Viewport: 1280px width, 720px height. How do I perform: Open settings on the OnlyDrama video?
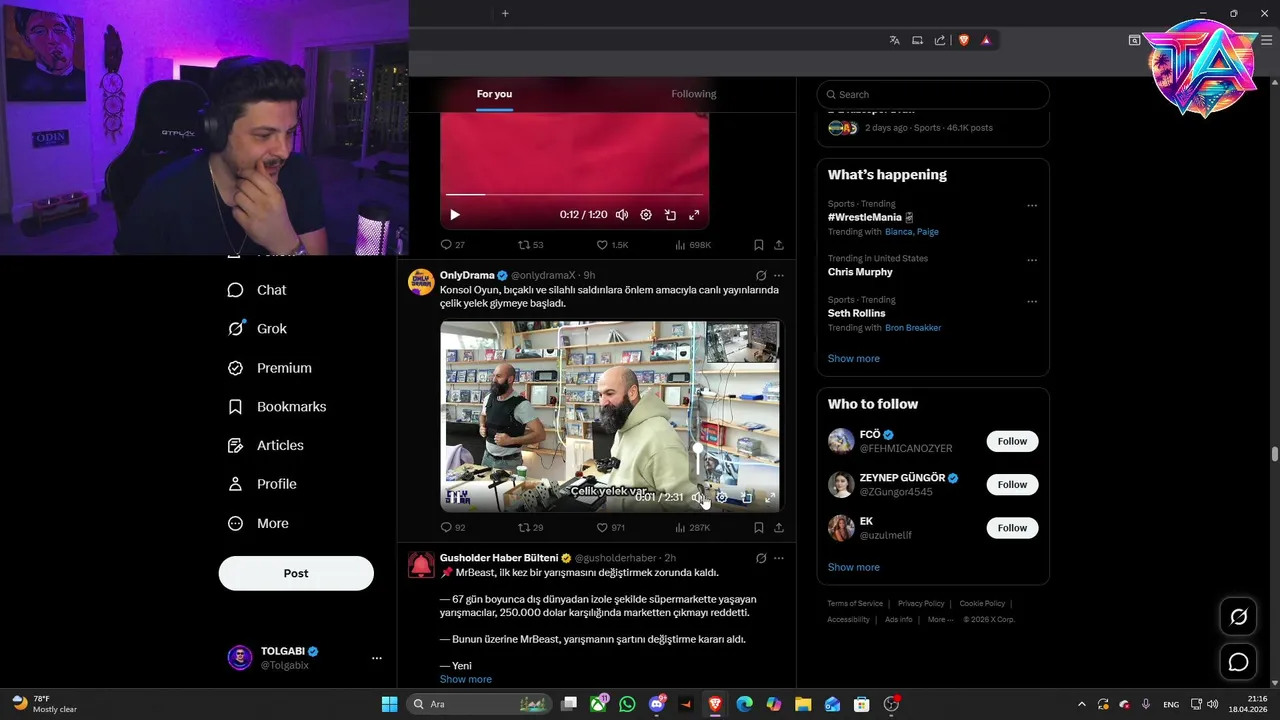(x=722, y=497)
